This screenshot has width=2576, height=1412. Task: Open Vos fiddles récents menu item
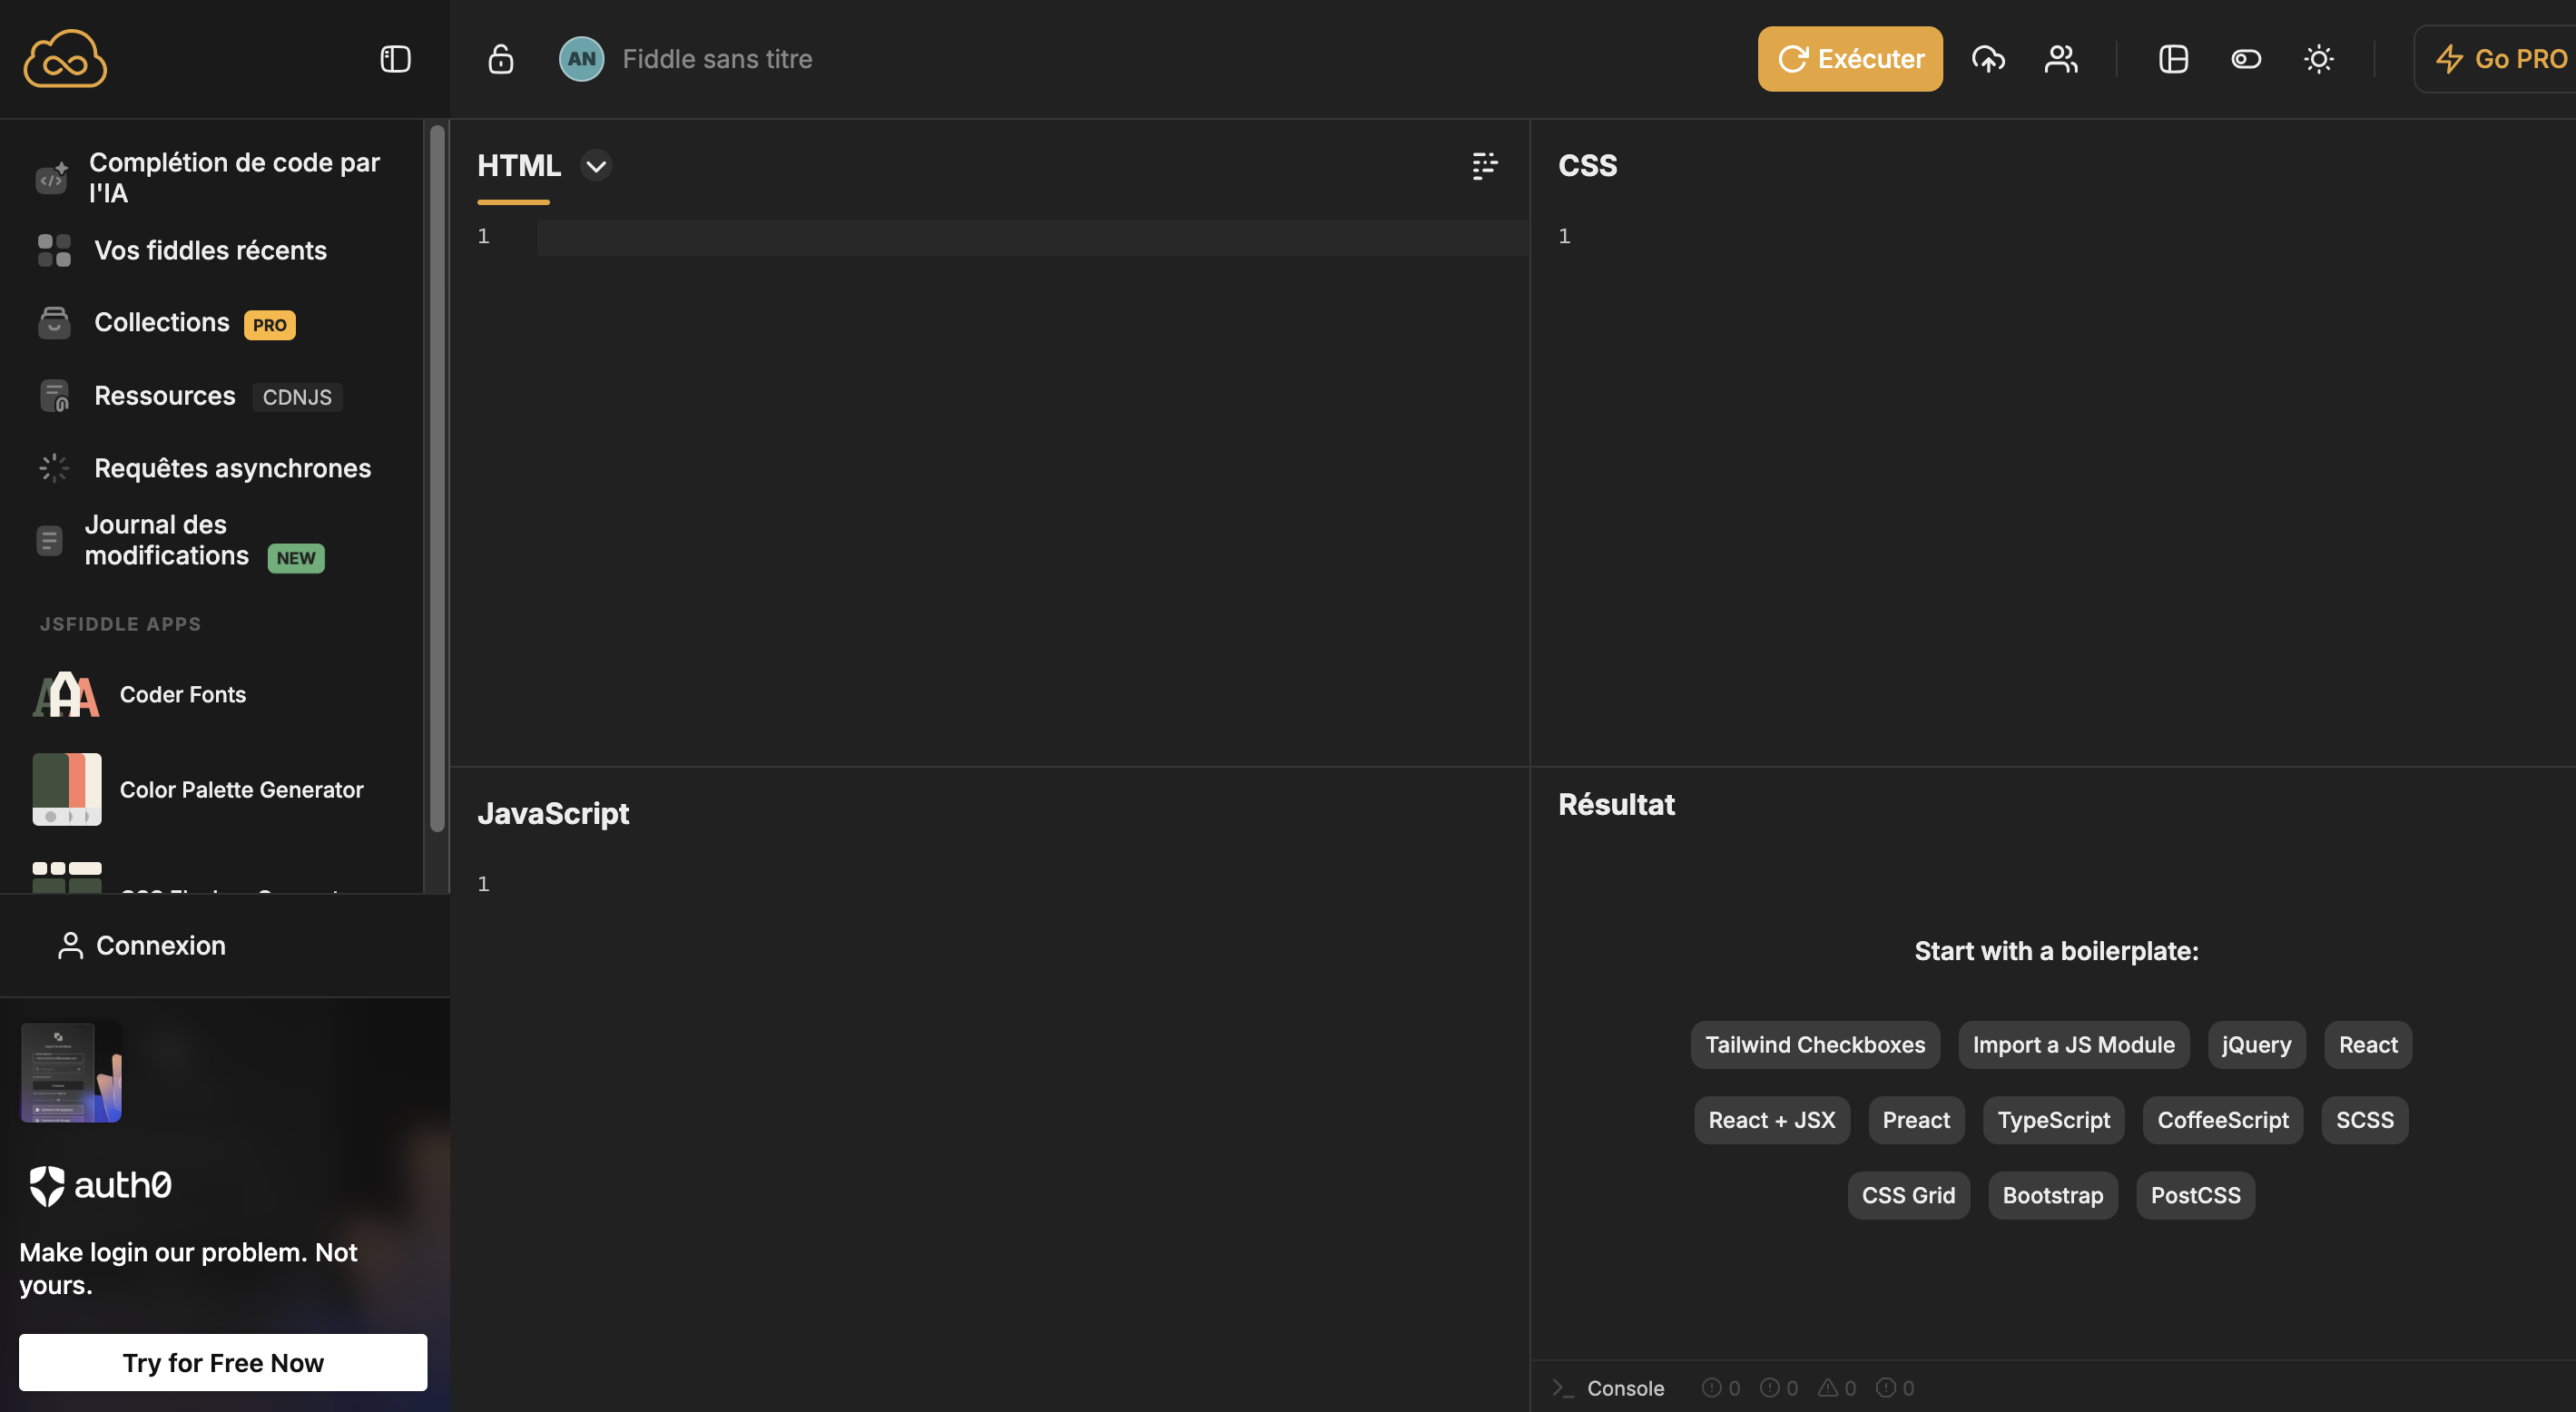point(210,250)
